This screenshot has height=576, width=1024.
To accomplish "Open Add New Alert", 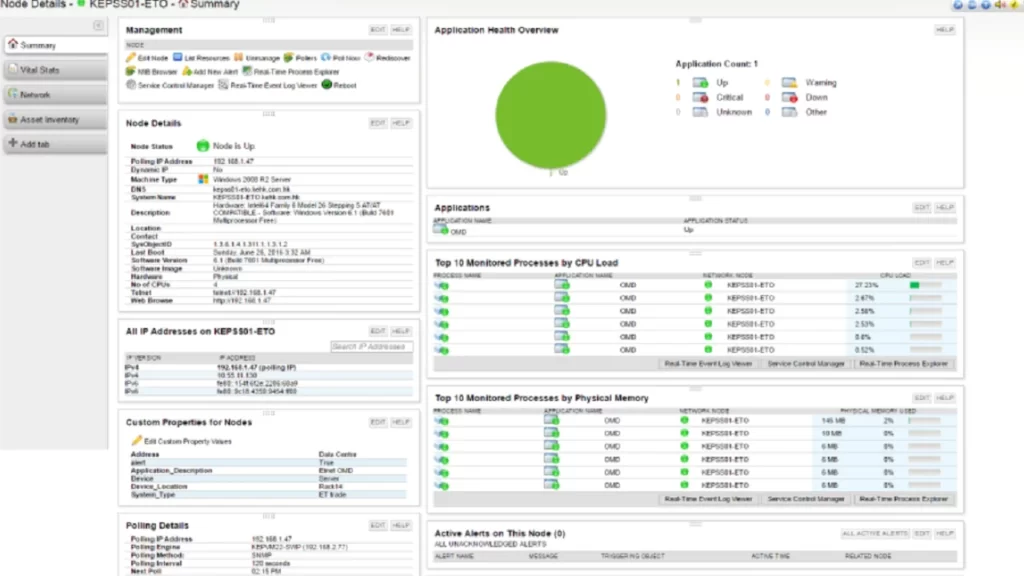I will [x=208, y=72].
